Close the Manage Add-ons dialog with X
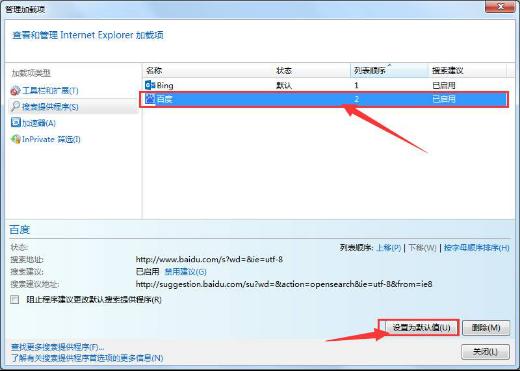520x371 pixels. [x=500, y=7]
